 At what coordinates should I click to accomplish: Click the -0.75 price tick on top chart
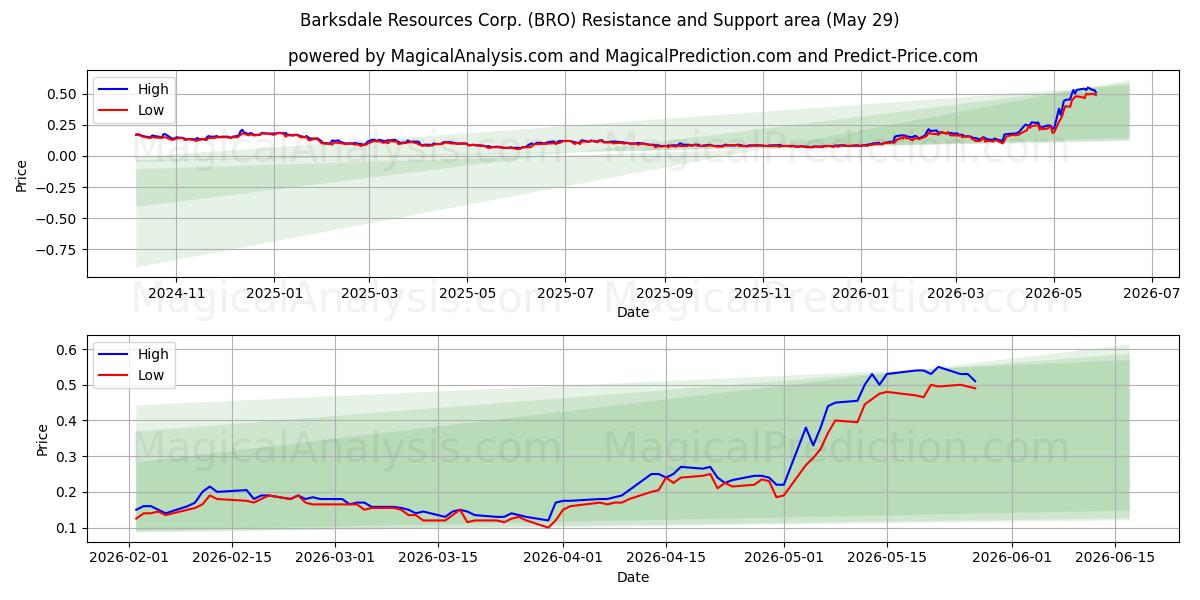pyautogui.click(x=59, y=250)
